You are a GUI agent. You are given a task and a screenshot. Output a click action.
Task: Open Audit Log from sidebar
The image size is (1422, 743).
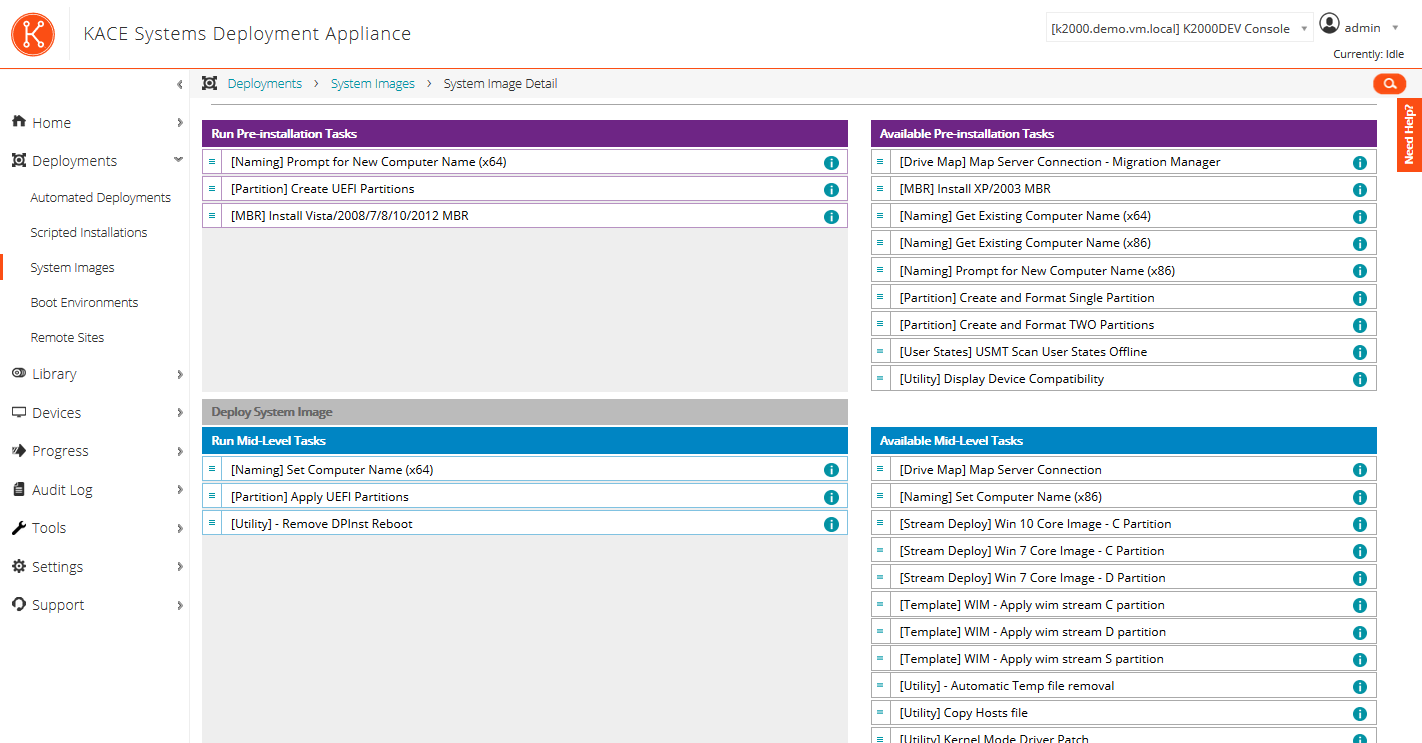(62, 490)
